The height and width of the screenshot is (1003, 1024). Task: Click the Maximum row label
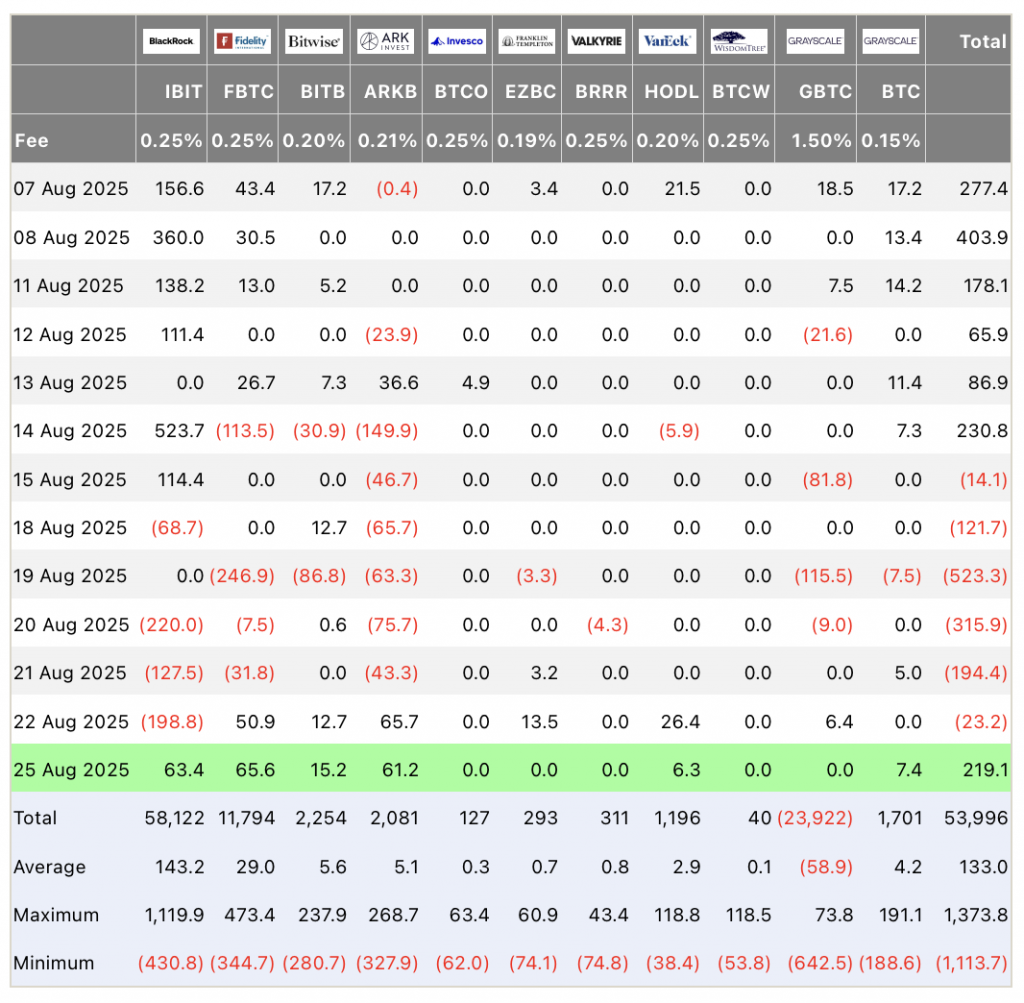pyautogui.click(x=56, y=915)
